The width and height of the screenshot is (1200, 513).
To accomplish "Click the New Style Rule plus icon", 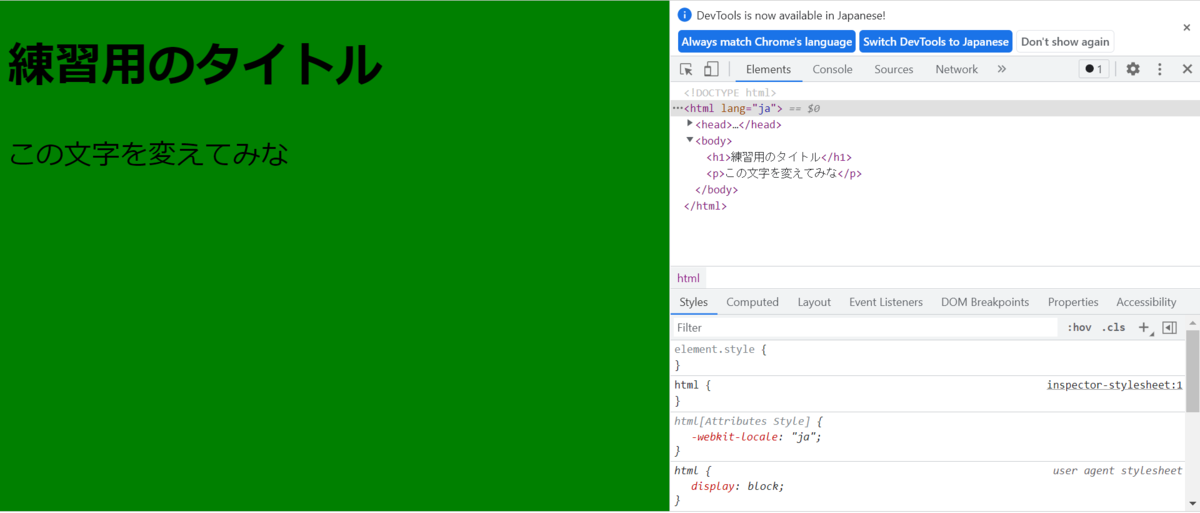I will [x=1144, y=327].
